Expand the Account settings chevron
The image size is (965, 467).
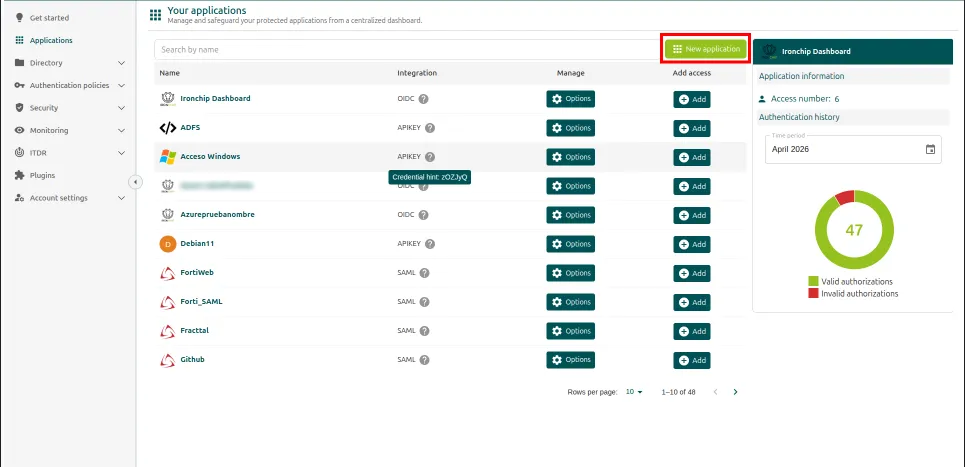coord(121,198)
